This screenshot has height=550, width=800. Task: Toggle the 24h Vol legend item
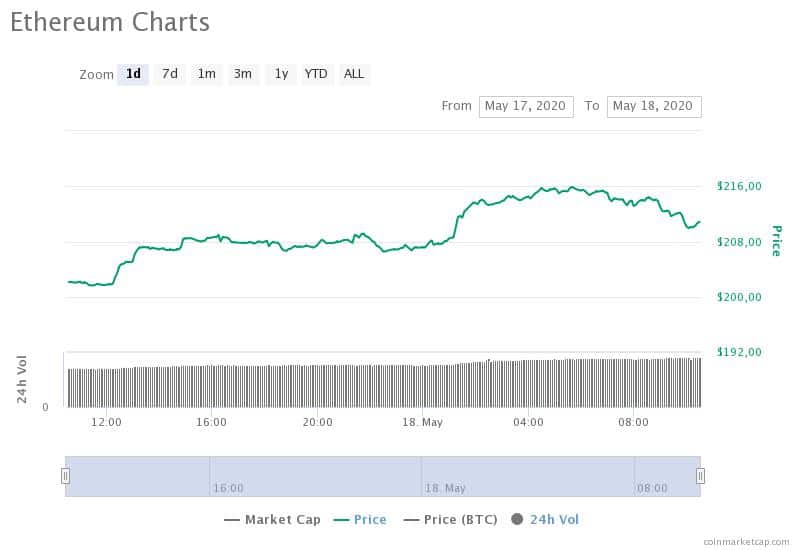point(545,520)
